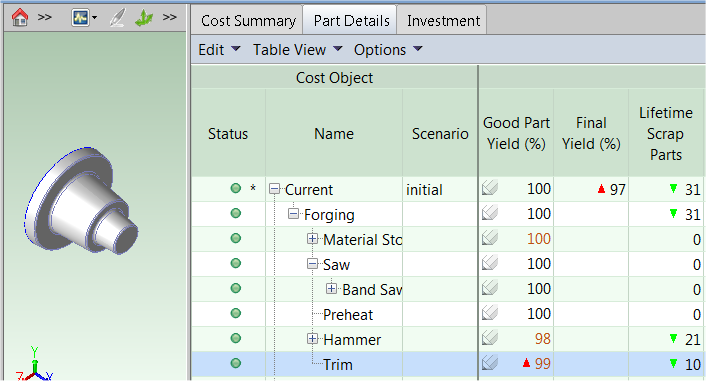
Task: Click the green arrows axis icon
Action: click(144, 18)
